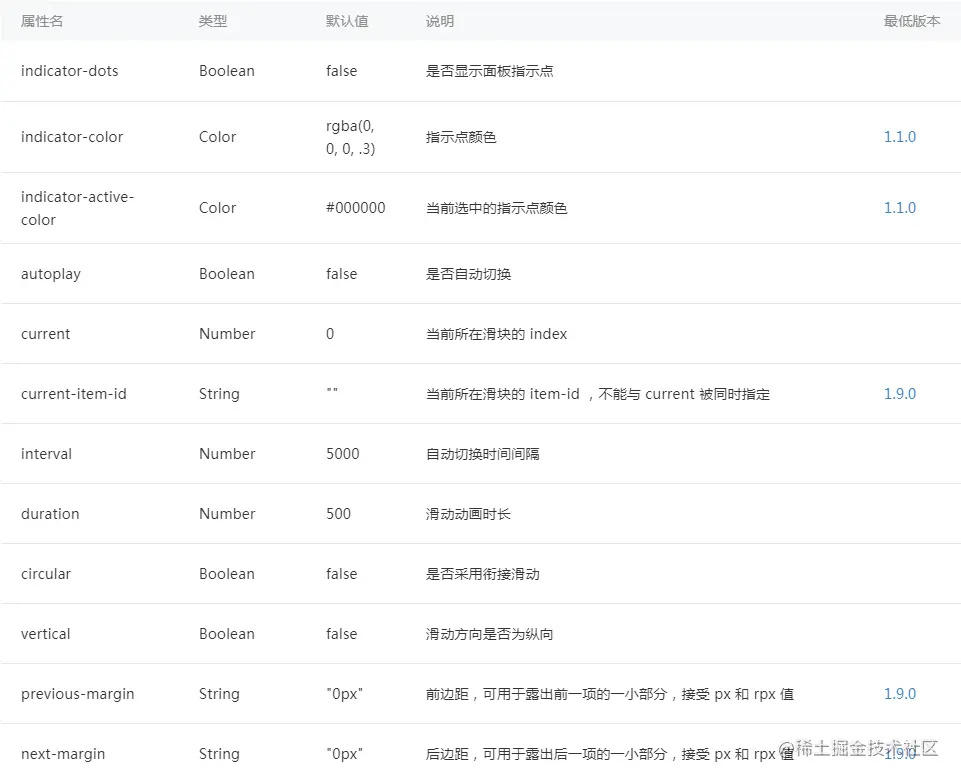This screenshot has width=961, height=781.
Task: Open the 1.1.0 version link for indicator-color
Action: (899, 137)
